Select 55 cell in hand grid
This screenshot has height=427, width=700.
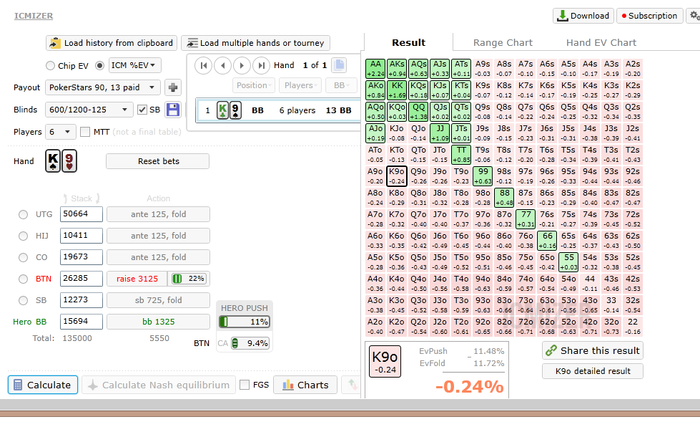point(569,262)
